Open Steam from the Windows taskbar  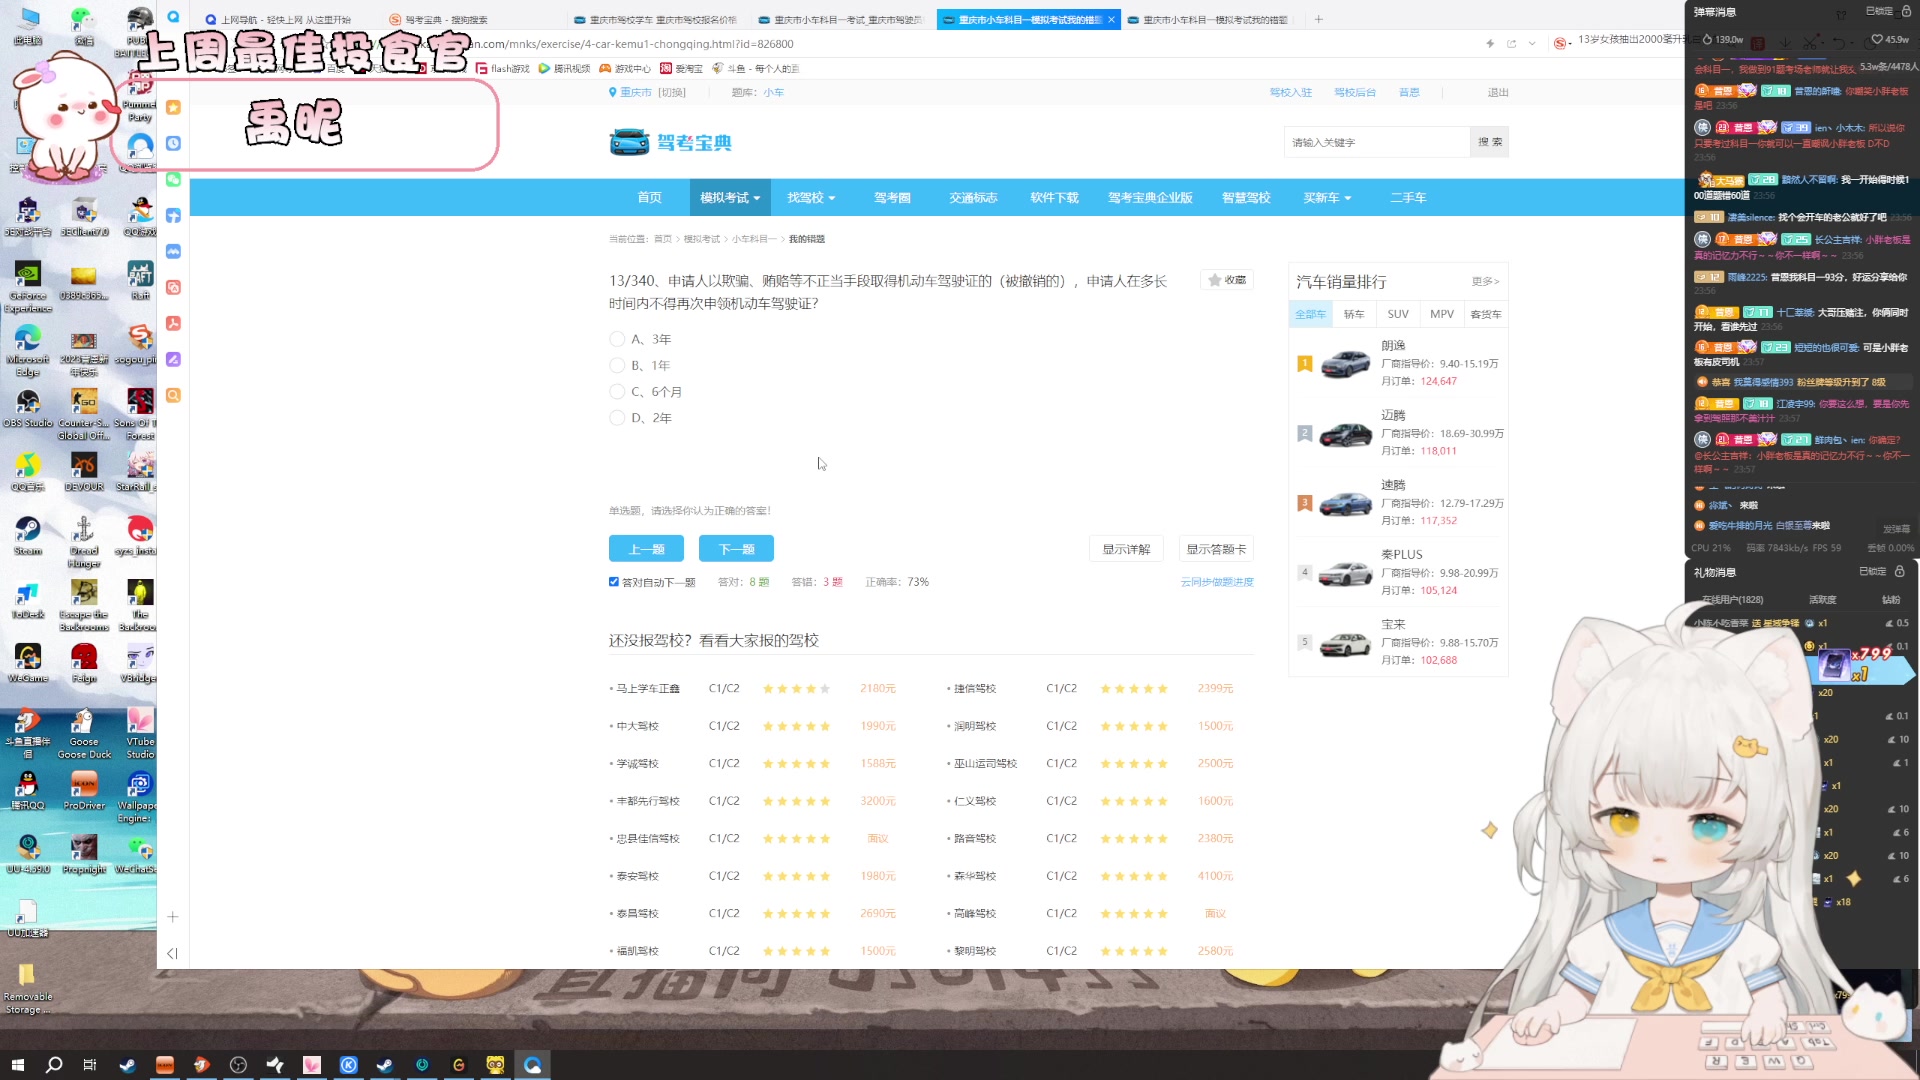(x=127, y=1065)
